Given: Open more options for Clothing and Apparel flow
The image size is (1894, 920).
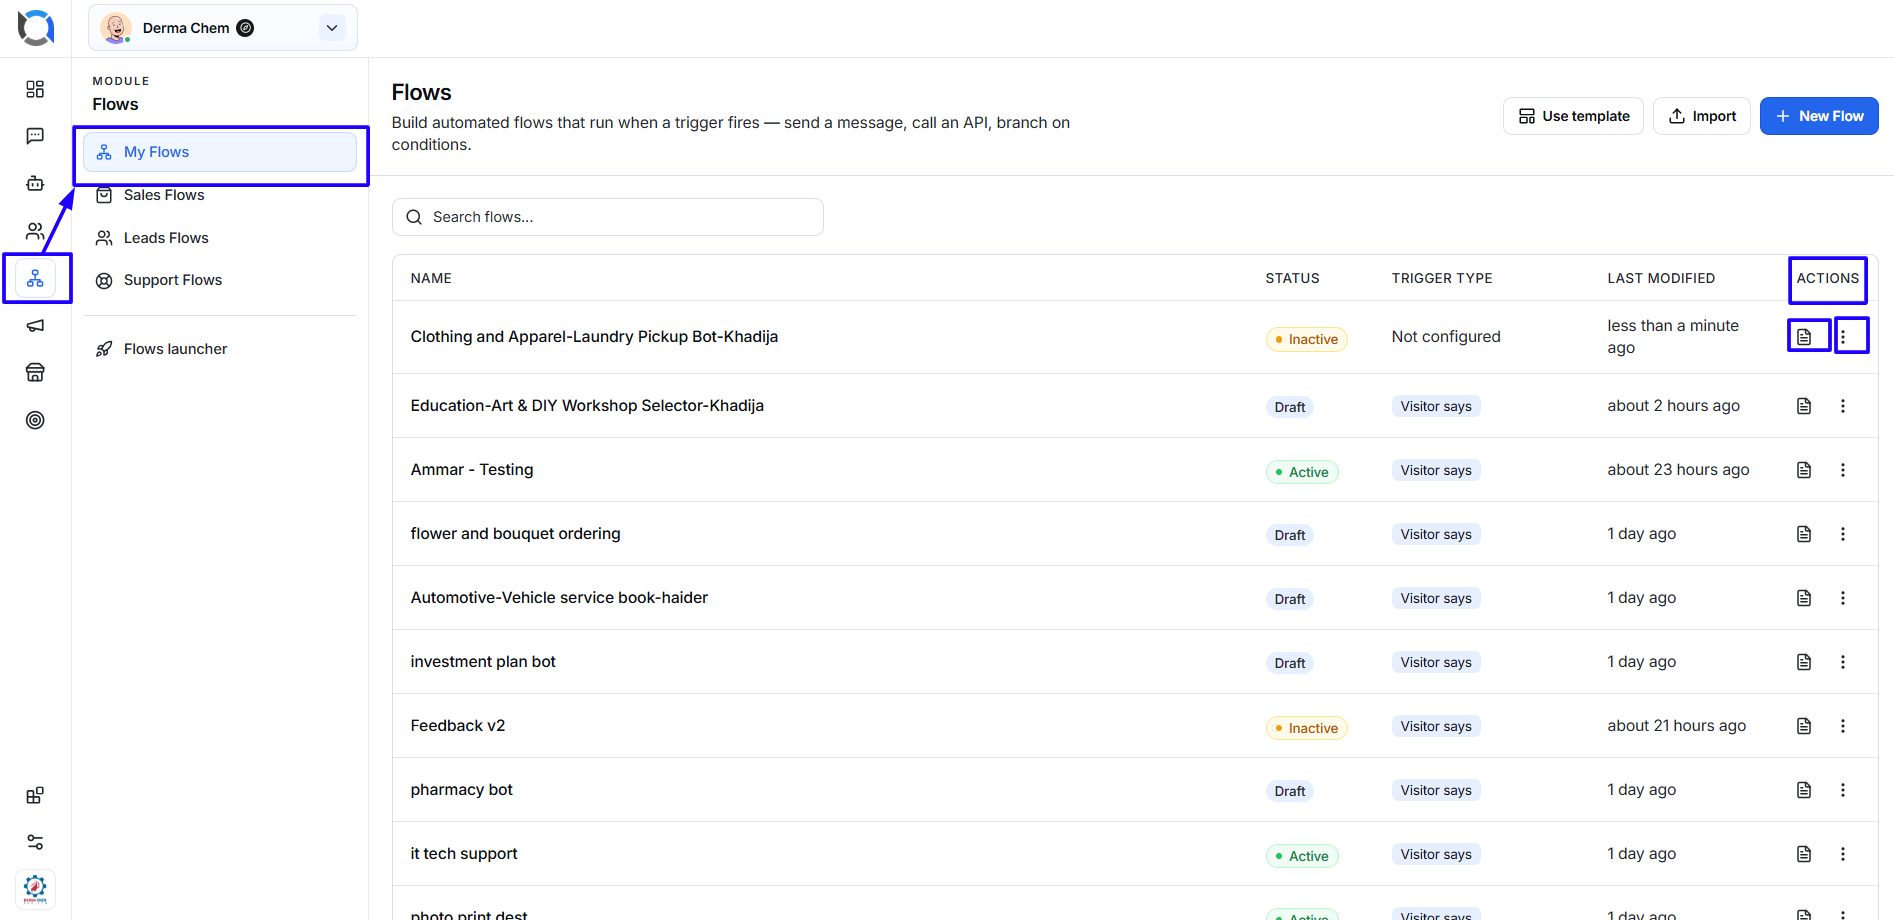Looking at the screenshot, I should tap(1843, 337).
